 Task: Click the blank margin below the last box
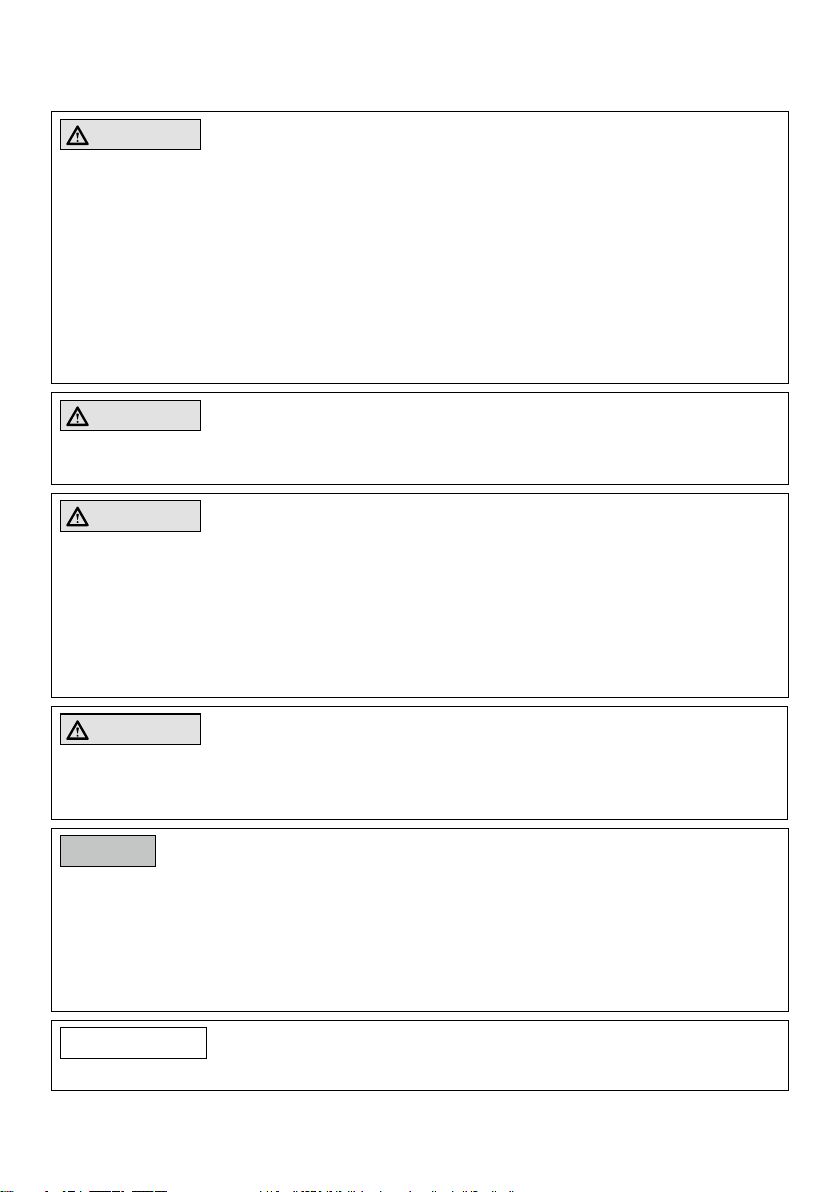coord(420,1137)
